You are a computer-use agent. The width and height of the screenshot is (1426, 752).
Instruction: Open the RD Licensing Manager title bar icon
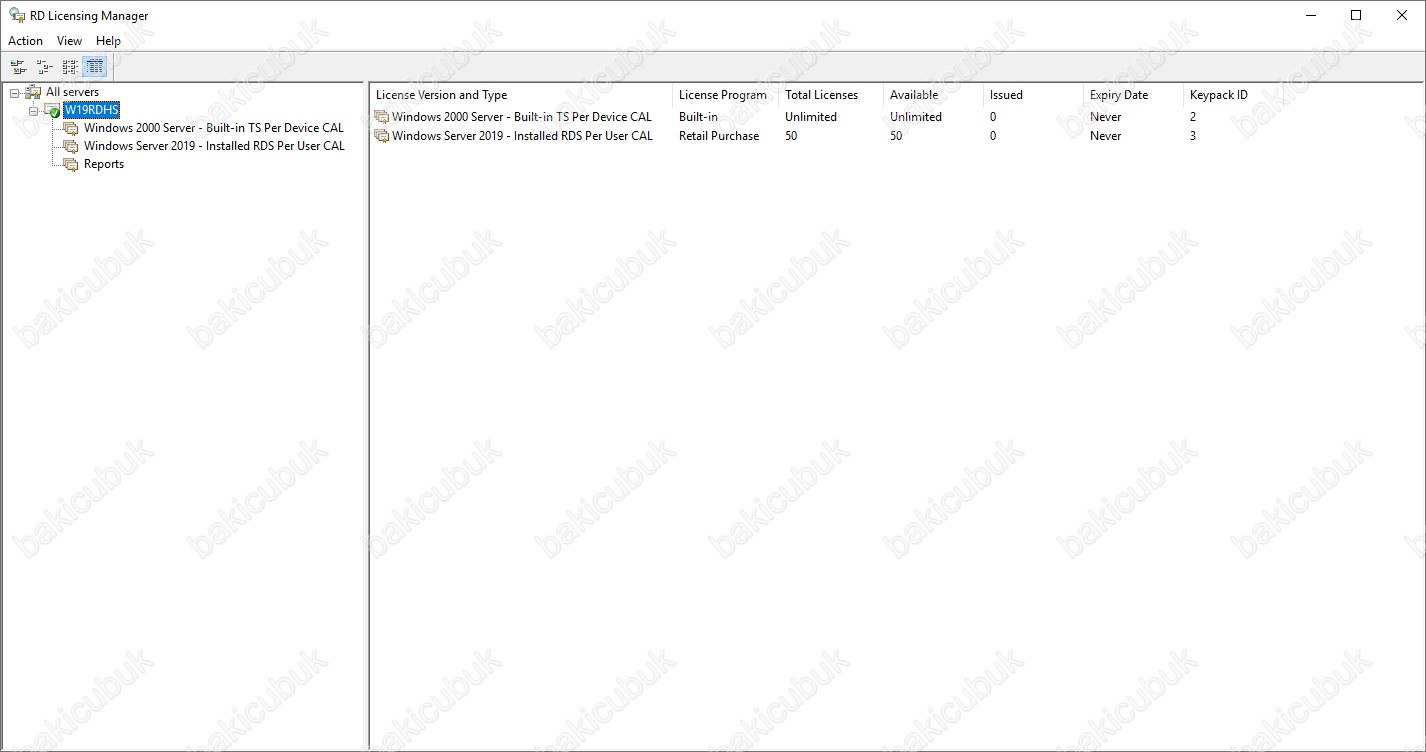tap(17, 15)
